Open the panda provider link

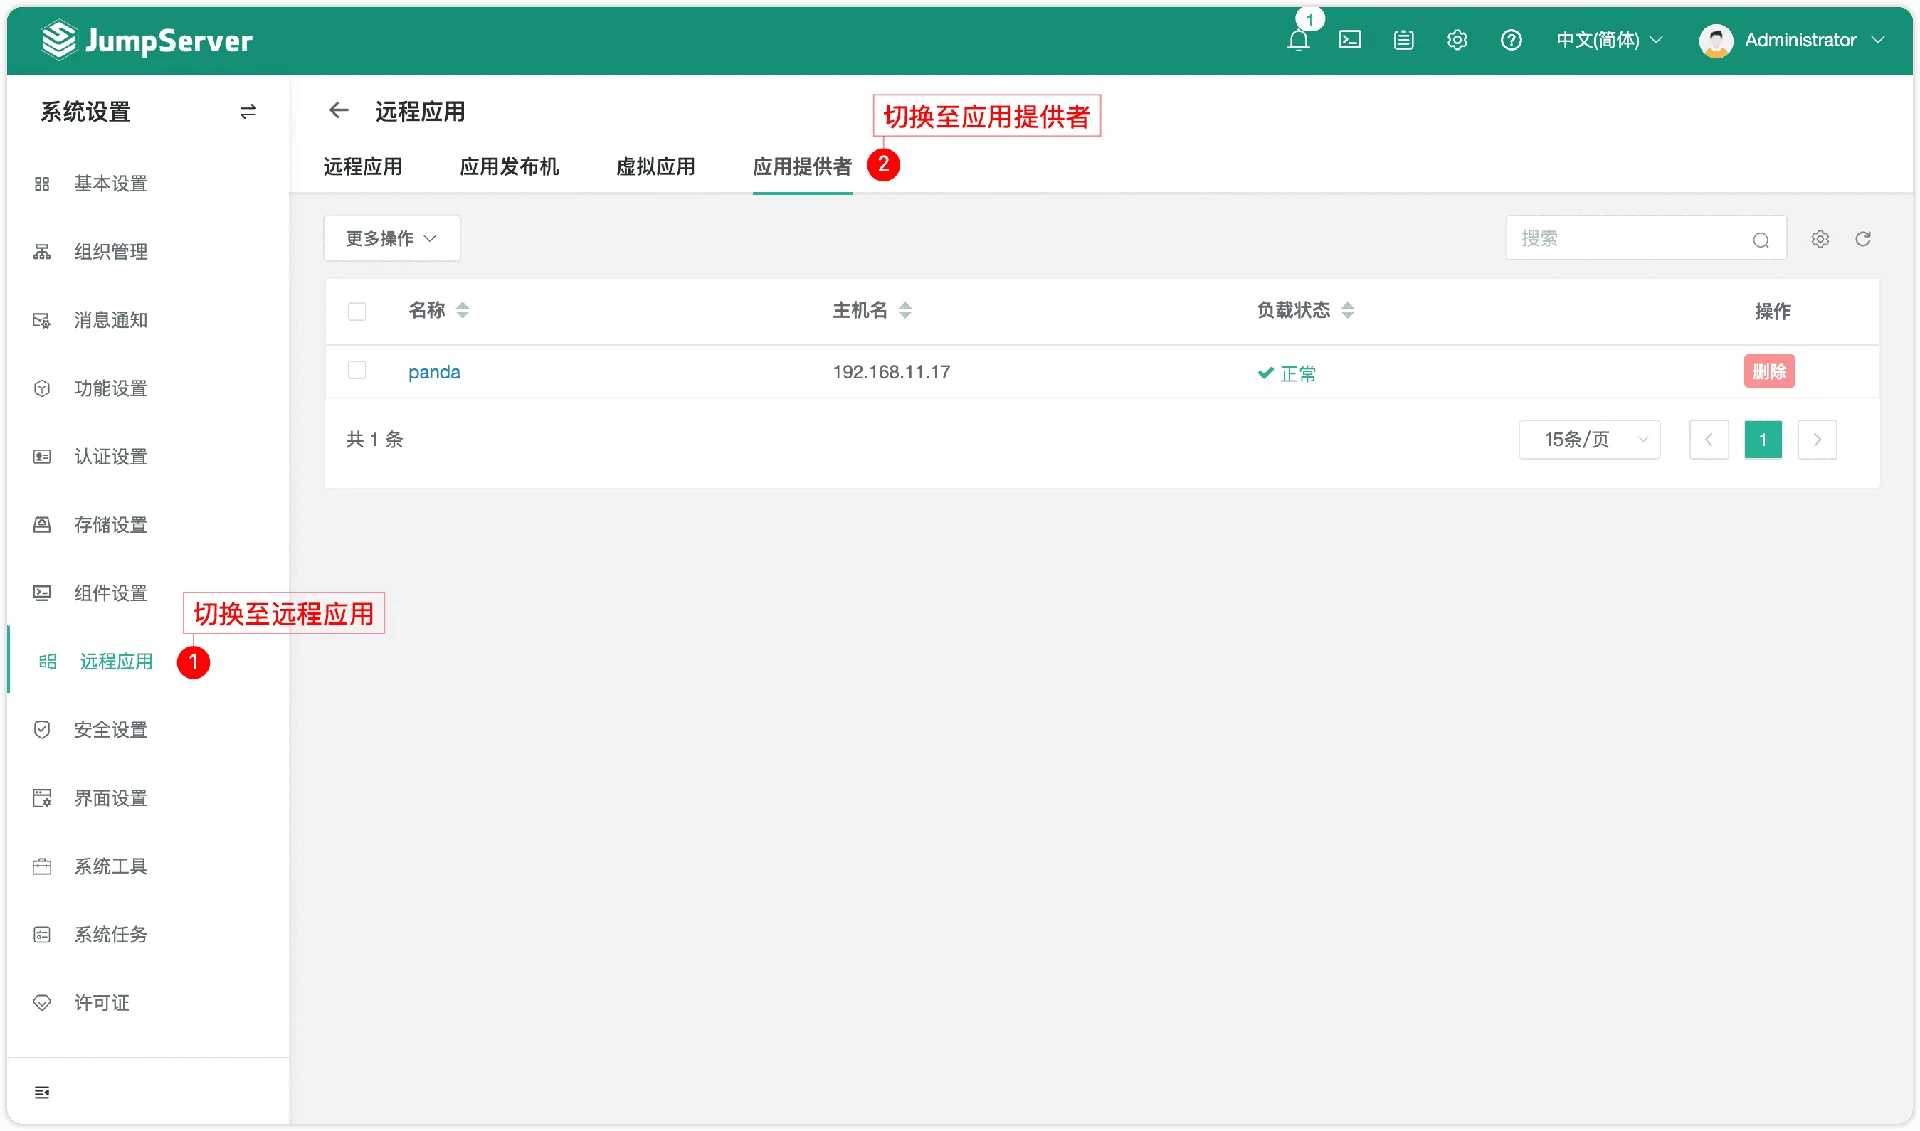434,371
